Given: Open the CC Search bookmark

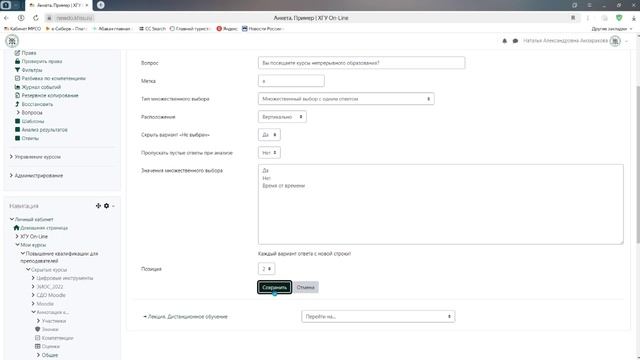Looking at the screenshot, I should coord(152,29).
